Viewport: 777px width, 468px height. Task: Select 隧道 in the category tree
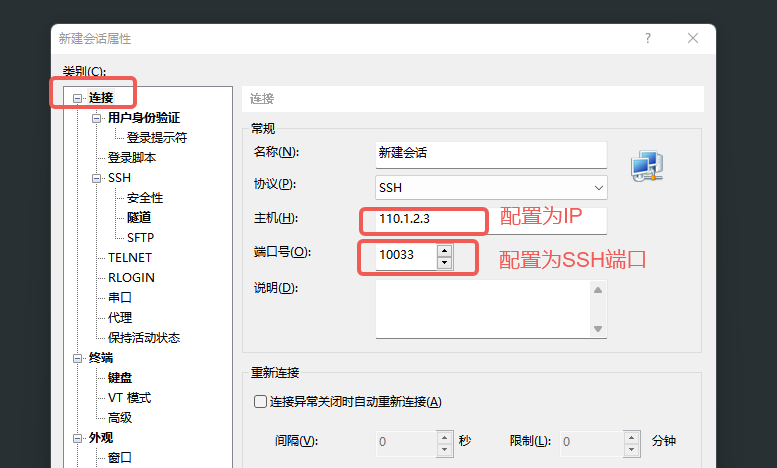[139, 218]
